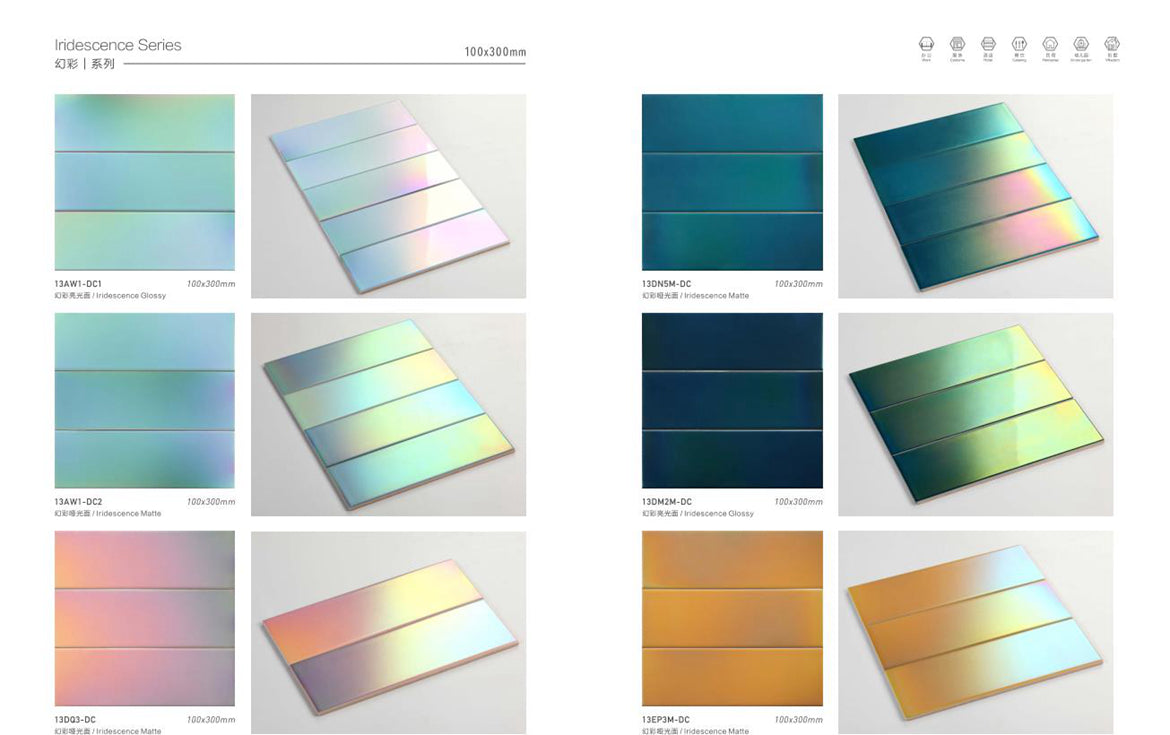Viewport: 1170px width, 735px height.
Task: Select the teal 13DN5M-DC flat tile swatch
Action: coord(732,182)
